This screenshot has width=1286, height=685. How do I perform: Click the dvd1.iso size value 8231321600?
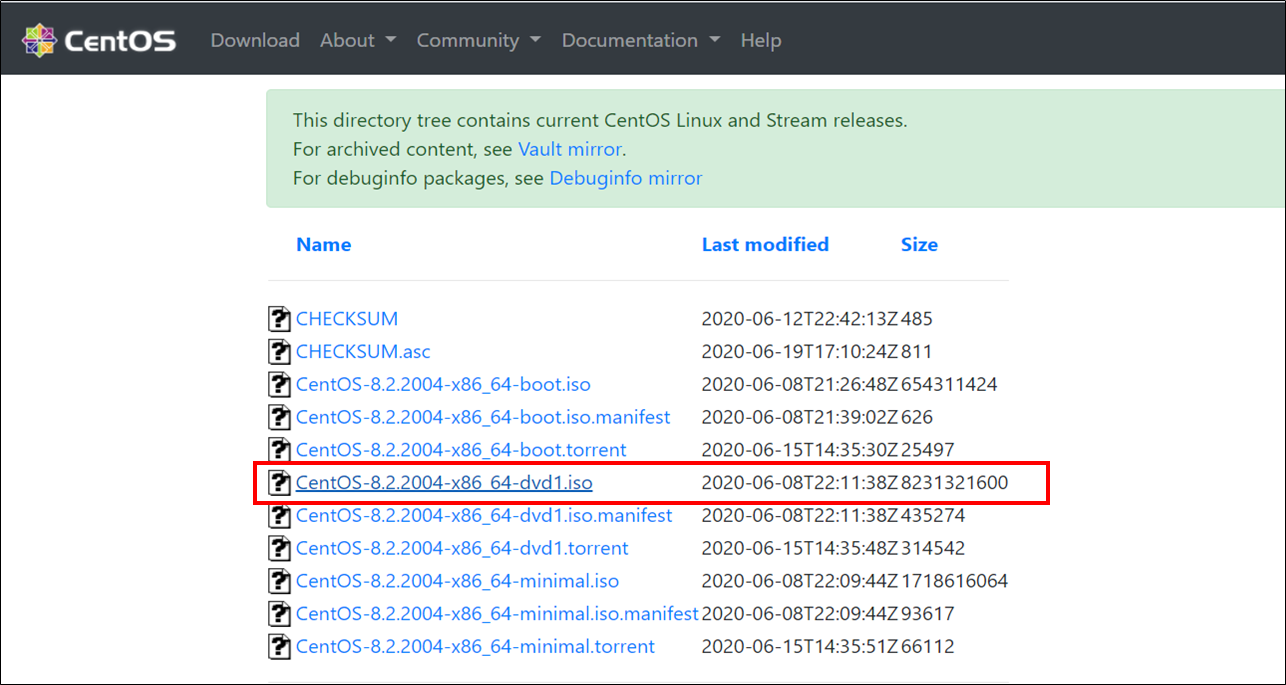[954, 483]
